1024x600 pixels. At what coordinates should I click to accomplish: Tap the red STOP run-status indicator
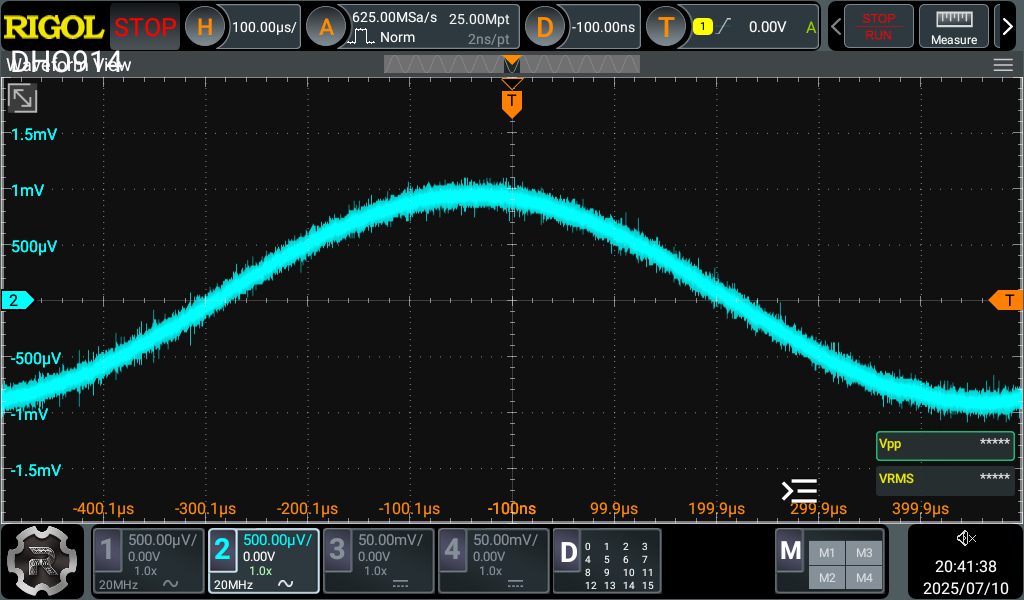tap(145, 27)
